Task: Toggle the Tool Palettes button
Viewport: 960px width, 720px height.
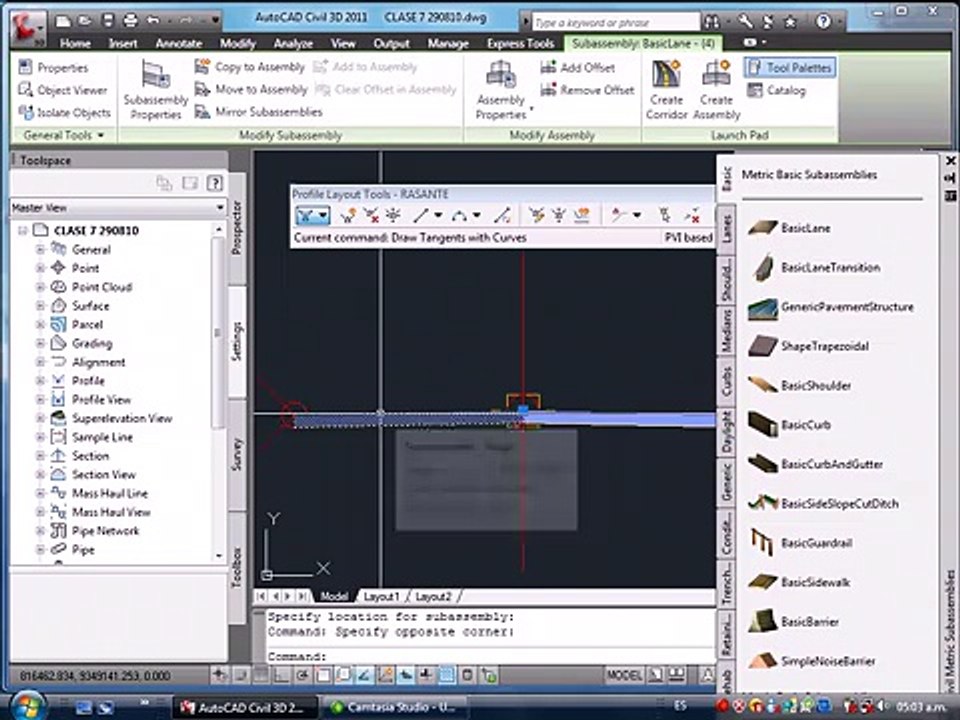Action: point(790,67)
